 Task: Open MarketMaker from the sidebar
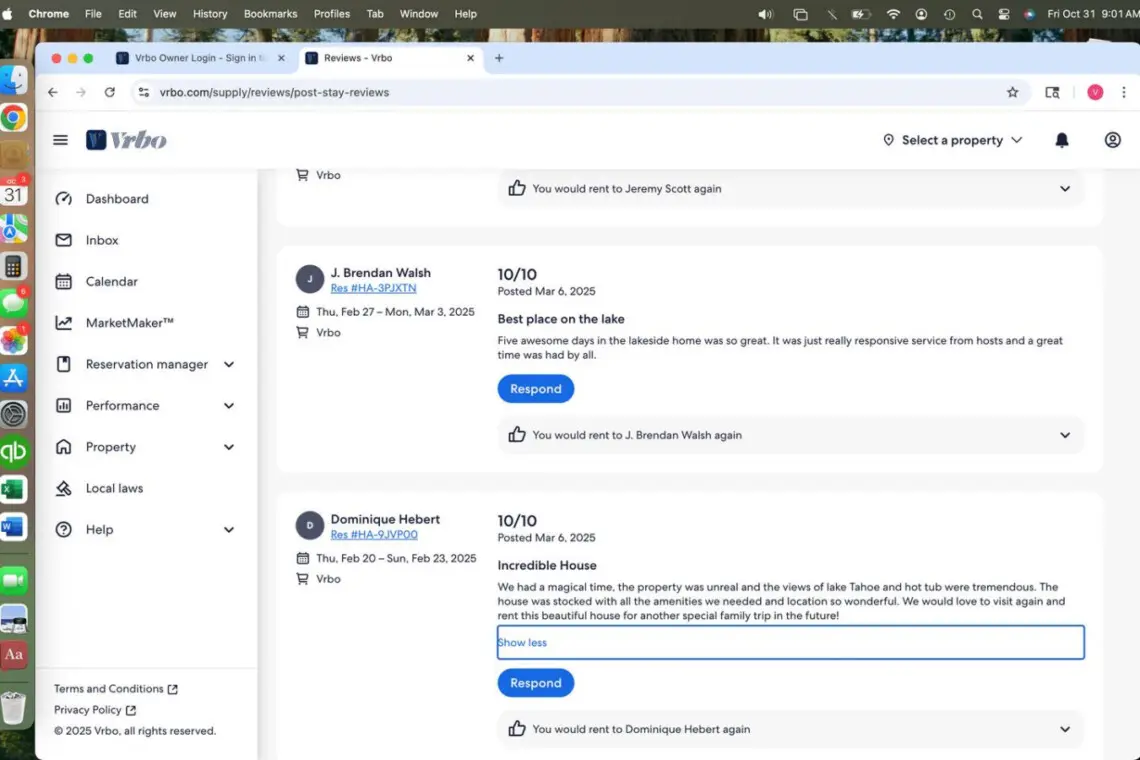129,323
